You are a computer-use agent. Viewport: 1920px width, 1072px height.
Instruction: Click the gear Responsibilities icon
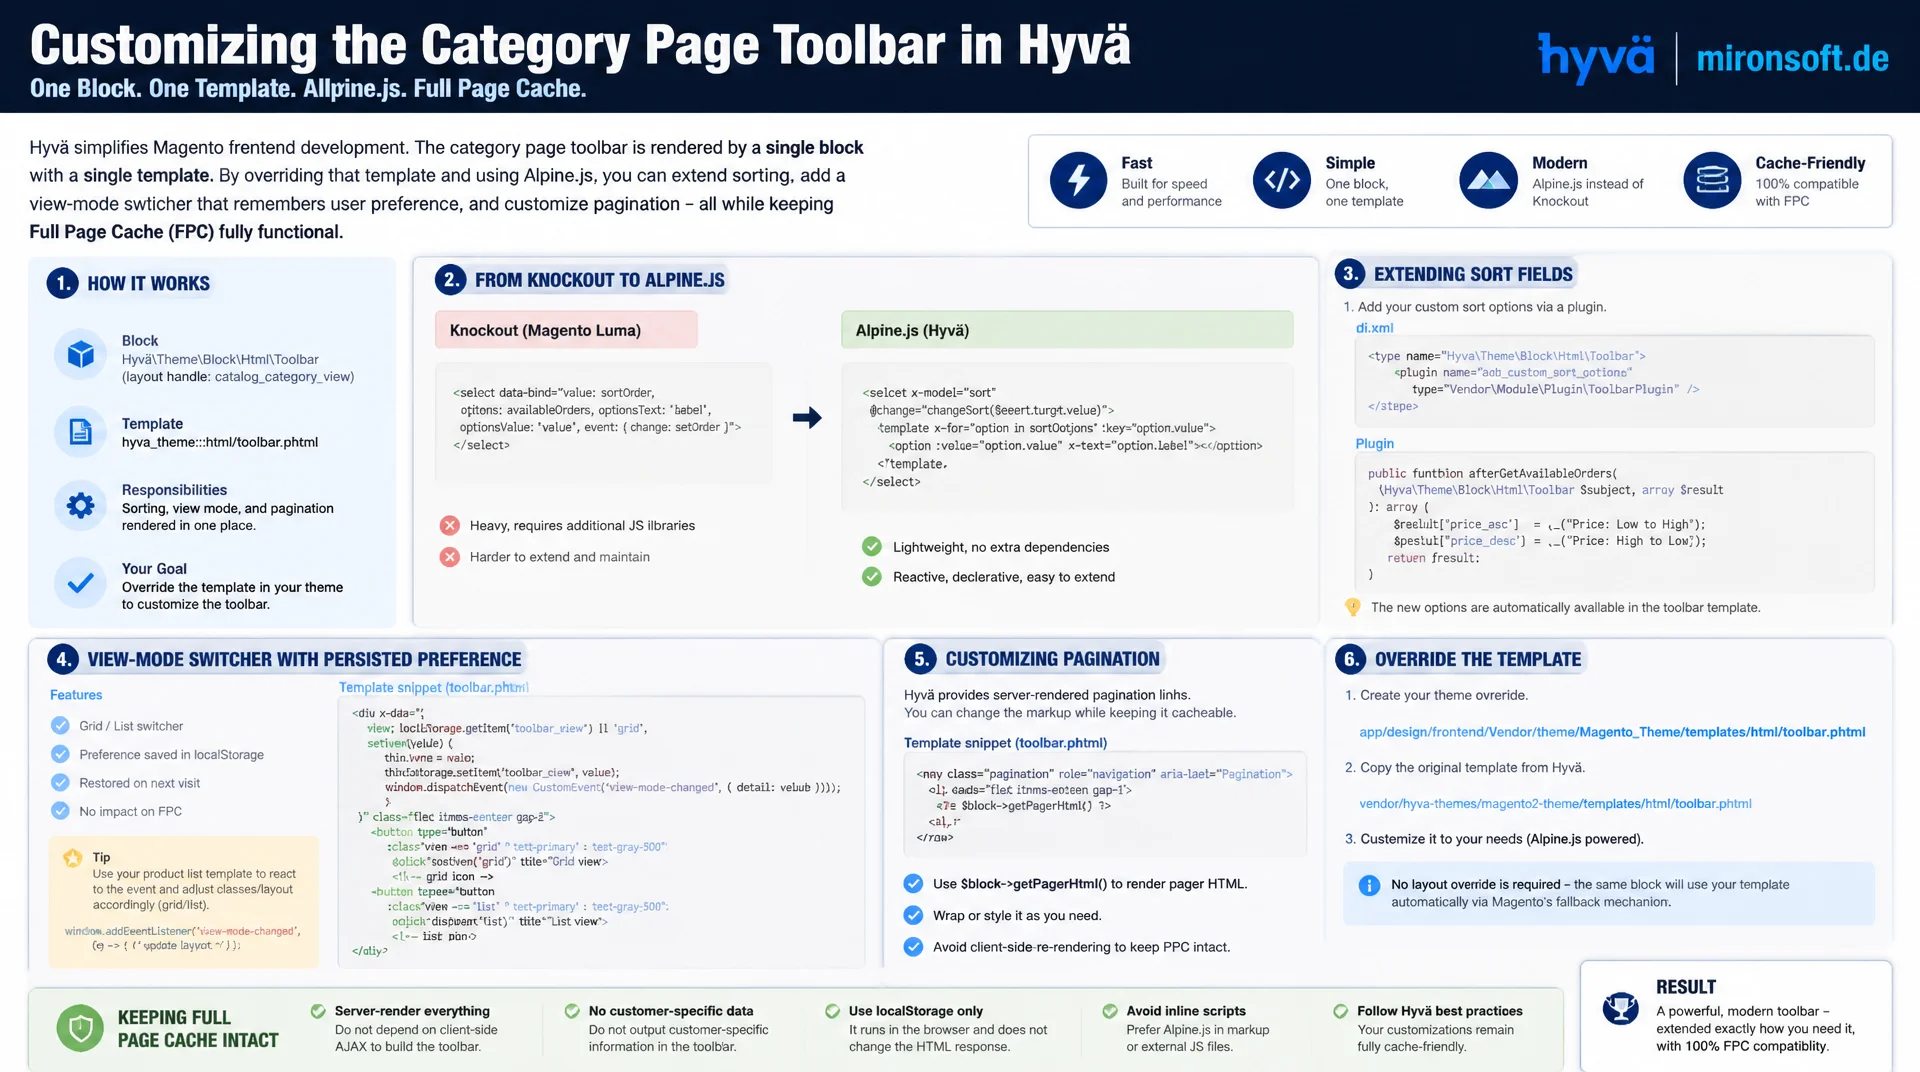point(81,505)
